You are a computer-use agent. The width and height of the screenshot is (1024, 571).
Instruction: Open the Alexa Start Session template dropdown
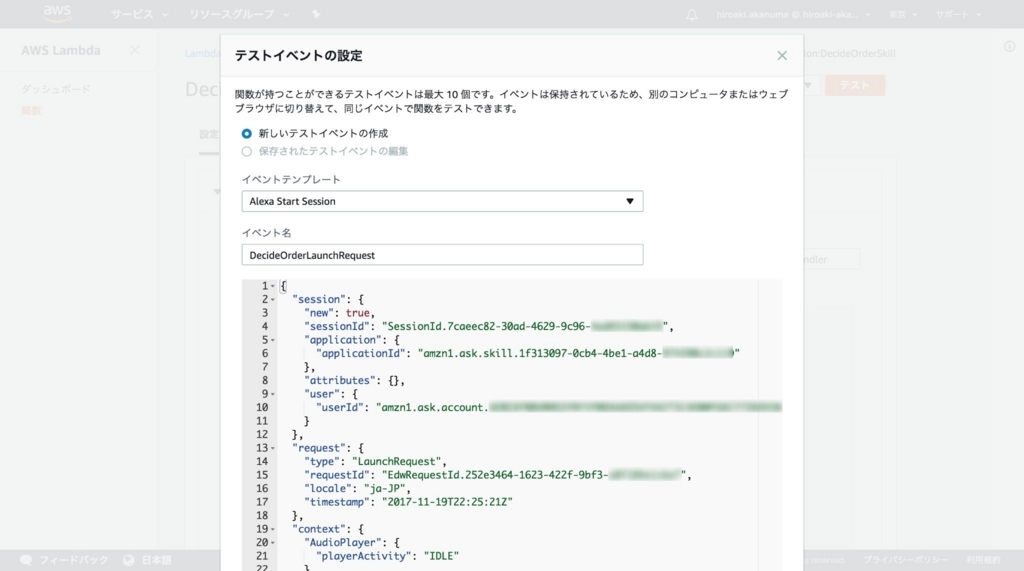[x=442, y=201]
